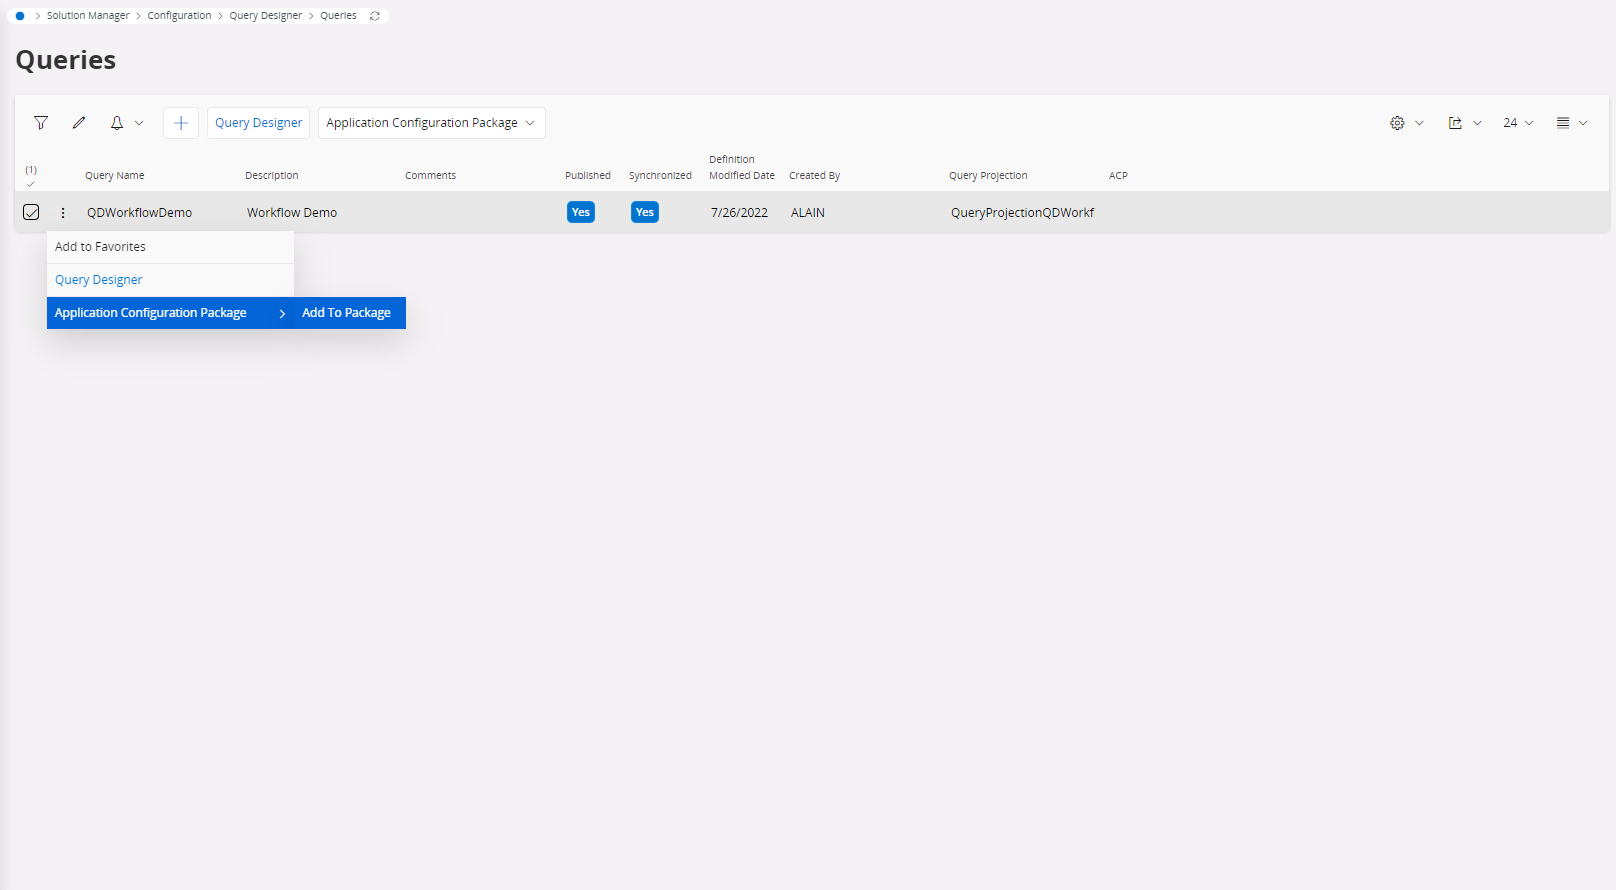The height and width of the screenshot is (890, 1616).
Task: Click the three-dot row menu for QDWorkflowDemo
Action: (63, 213)
